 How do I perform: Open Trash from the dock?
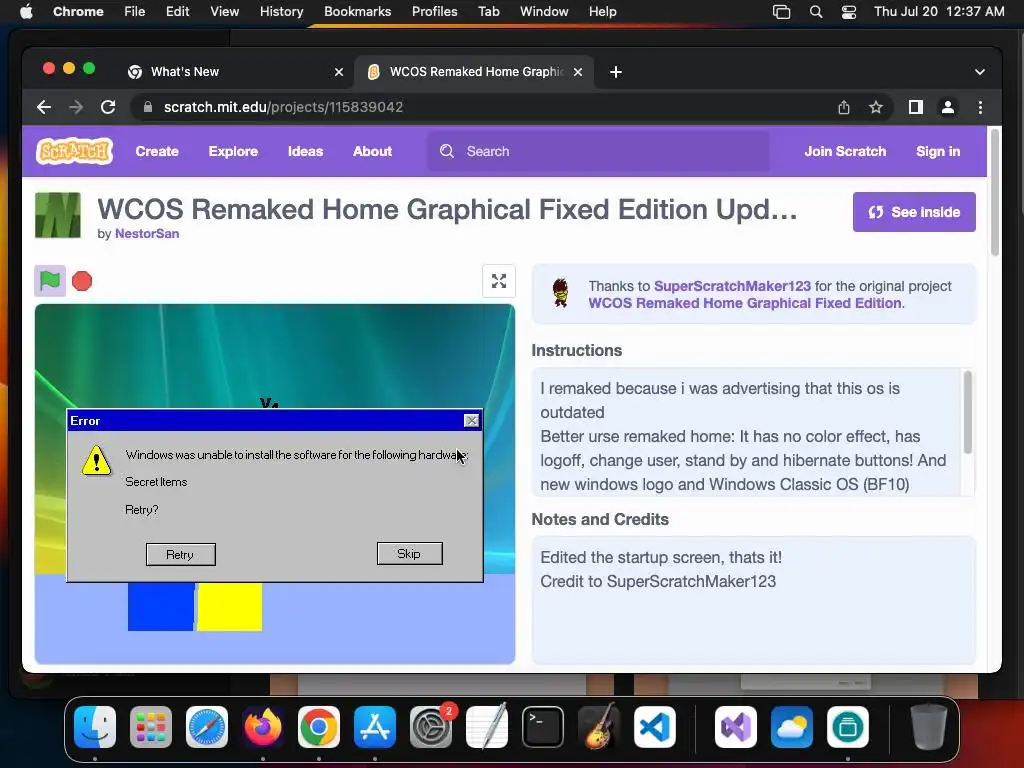pyautogui.click(x=929, y=727)
